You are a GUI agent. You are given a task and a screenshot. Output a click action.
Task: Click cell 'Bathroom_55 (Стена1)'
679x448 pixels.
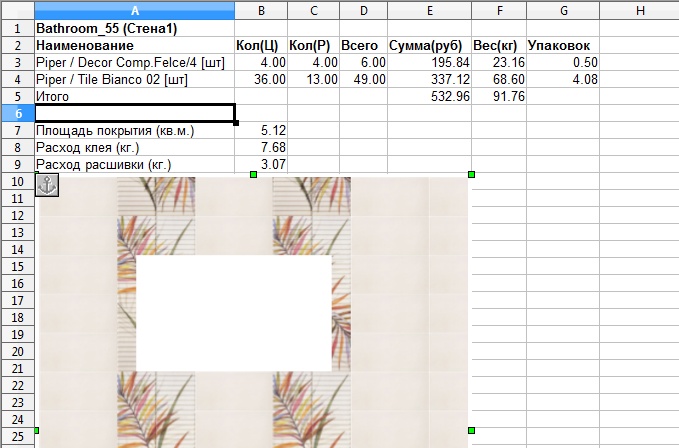tap(135, 29)
